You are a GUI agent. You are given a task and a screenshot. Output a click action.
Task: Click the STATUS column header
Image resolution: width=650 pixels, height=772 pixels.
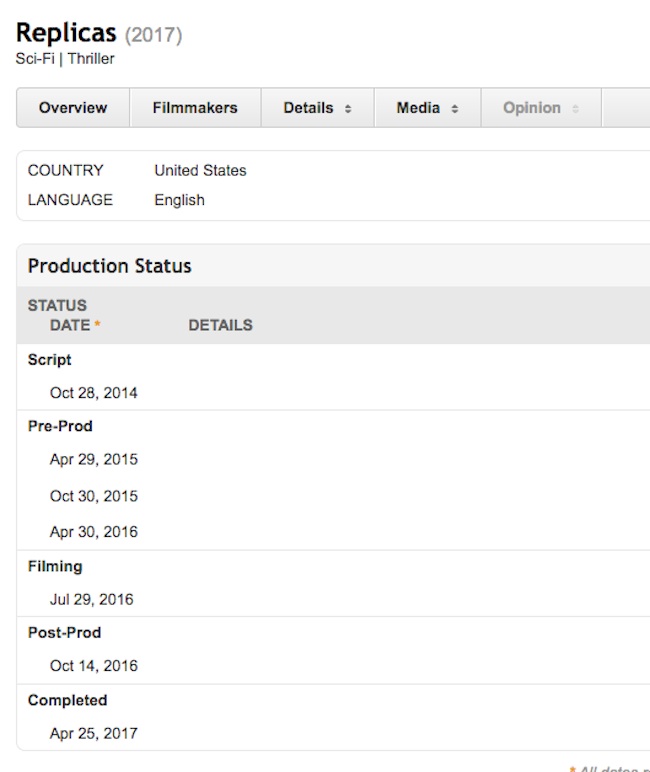(x=57, y=306)
